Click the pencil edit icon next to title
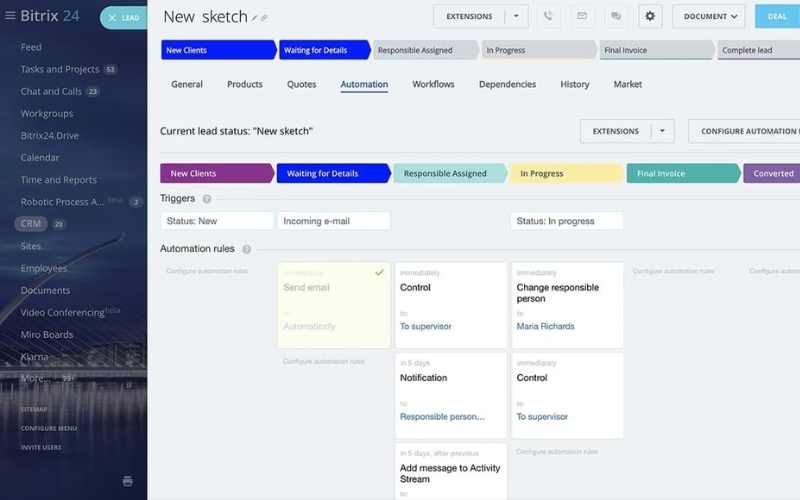The width and height of the screenshot is (800, 500). pyautogui.click(x=256, y=18)
